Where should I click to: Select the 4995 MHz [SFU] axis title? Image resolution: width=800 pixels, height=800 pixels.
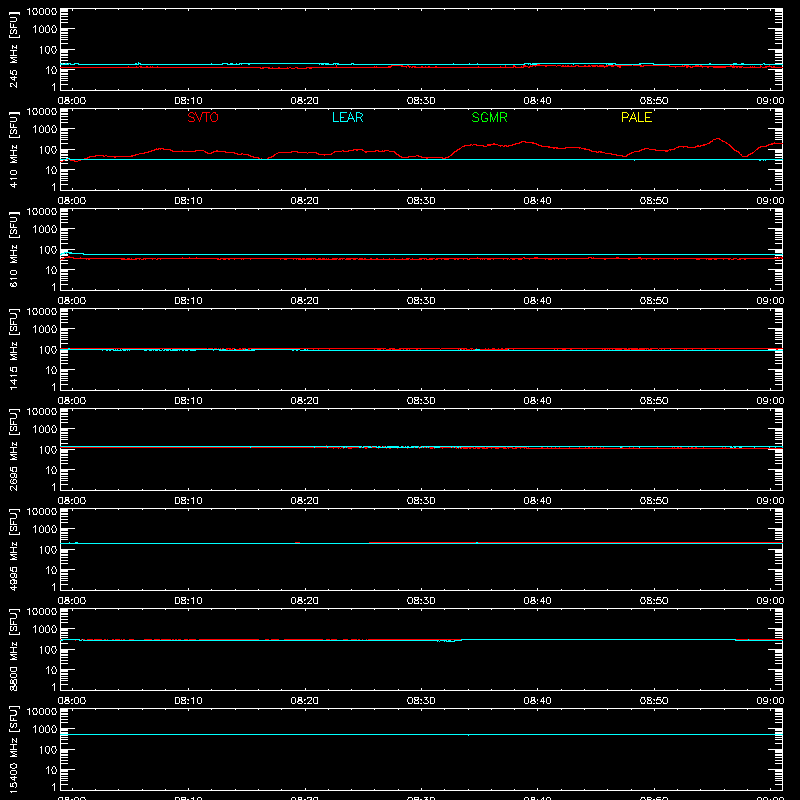13,549
